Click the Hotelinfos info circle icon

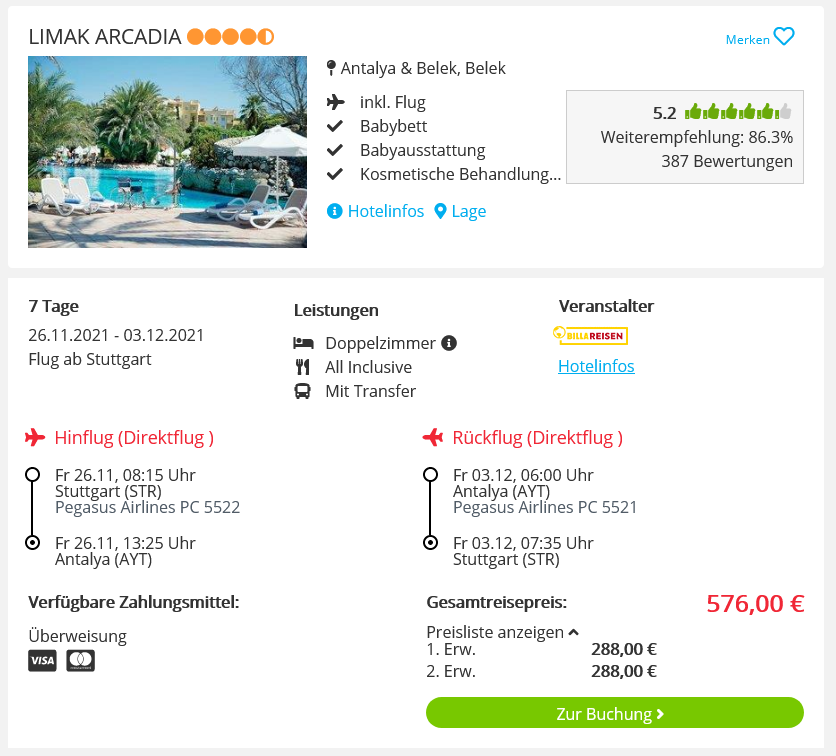point(334,211)
